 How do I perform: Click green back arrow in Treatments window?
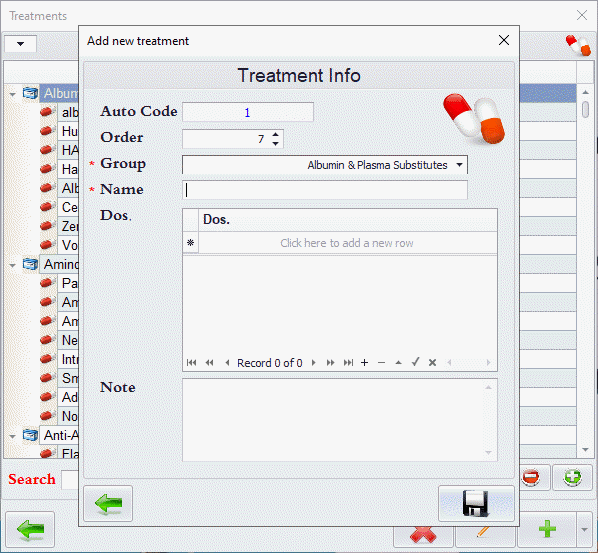point(30,529)
